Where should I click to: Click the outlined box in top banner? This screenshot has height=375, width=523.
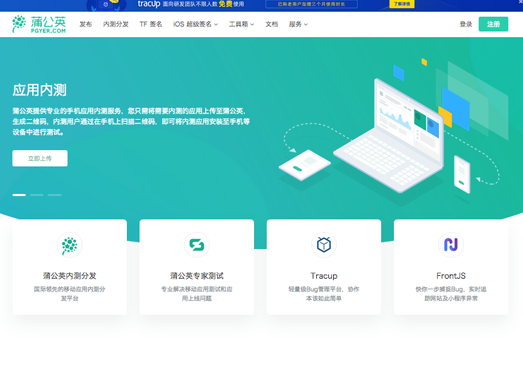tap(312, 4)
